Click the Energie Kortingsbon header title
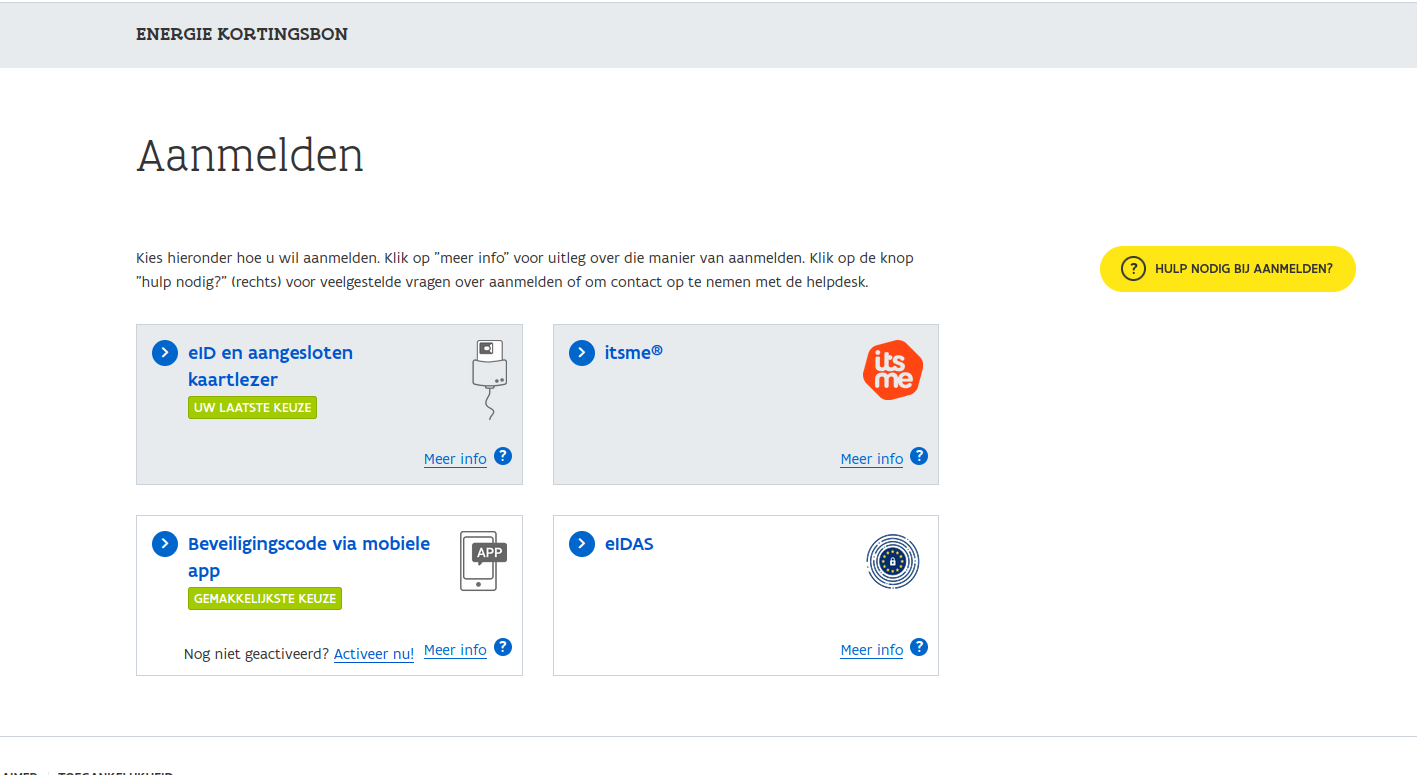The image size is (1417, 775). click(242, 35)
